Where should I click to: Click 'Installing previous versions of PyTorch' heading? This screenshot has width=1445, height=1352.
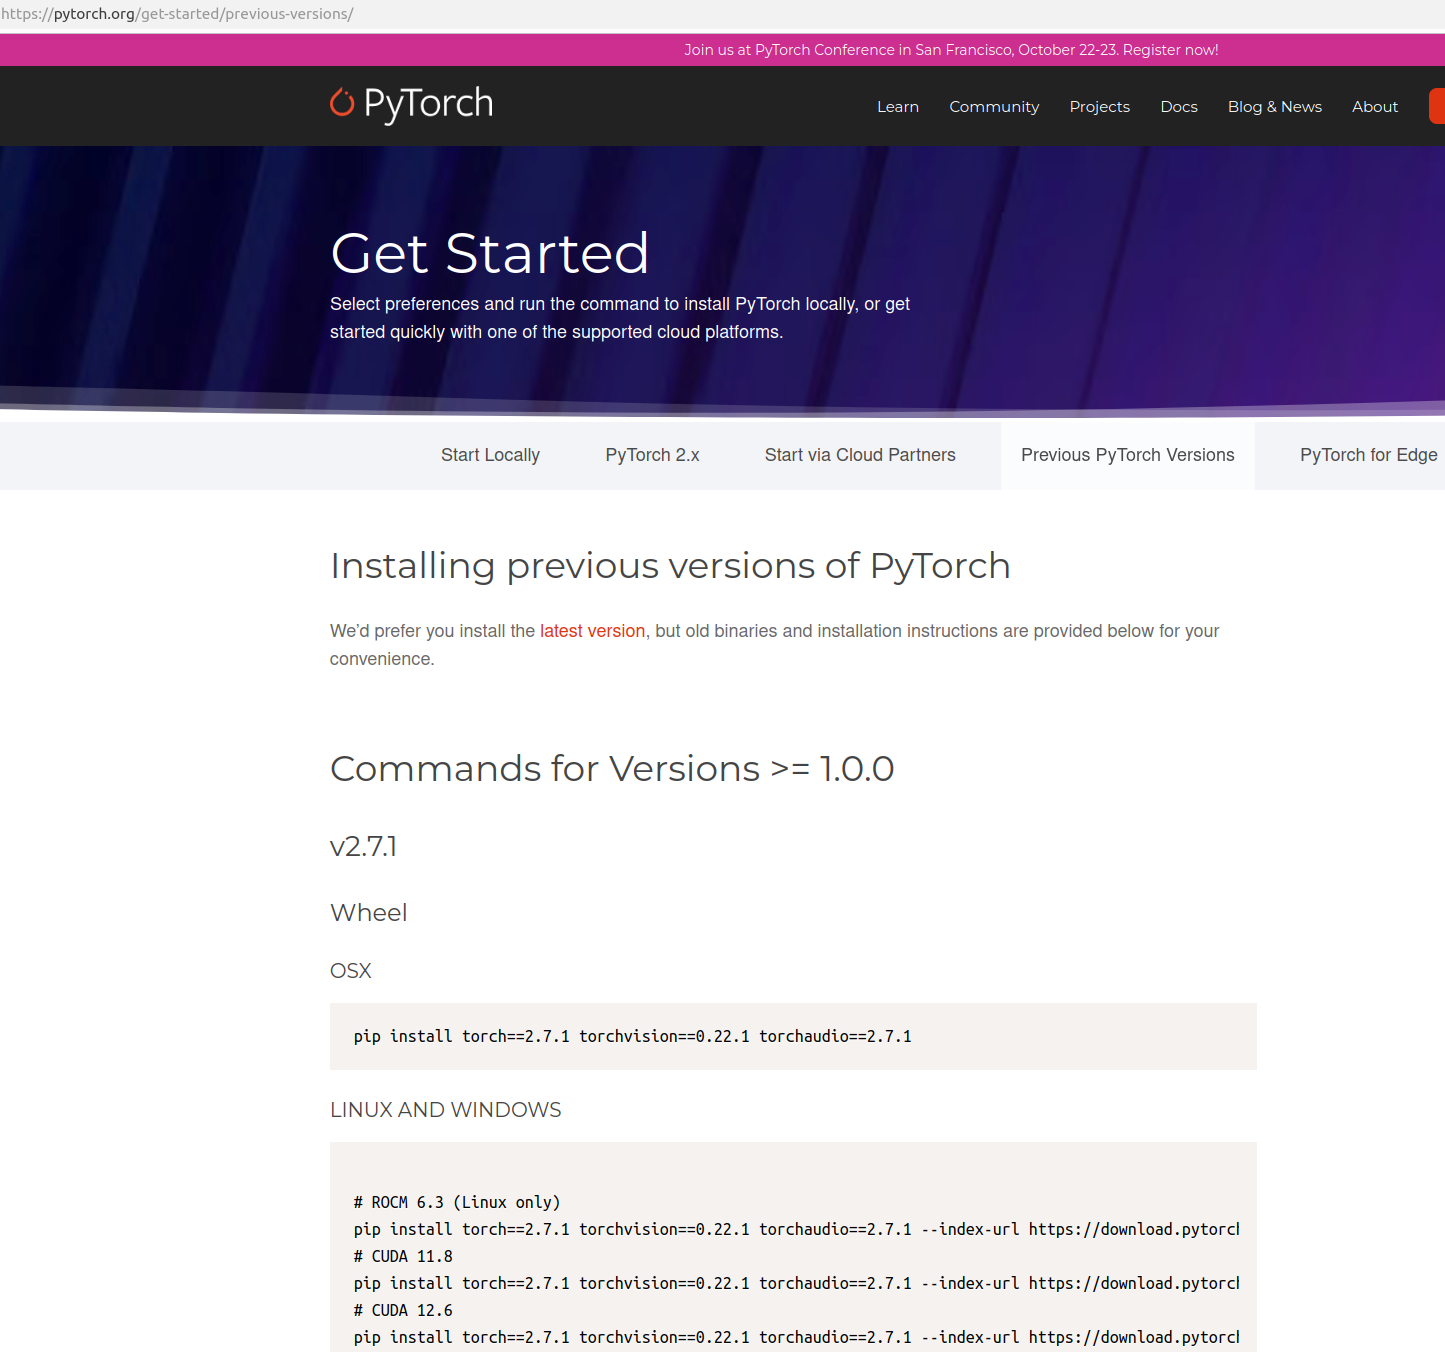[x=670, y=566]
